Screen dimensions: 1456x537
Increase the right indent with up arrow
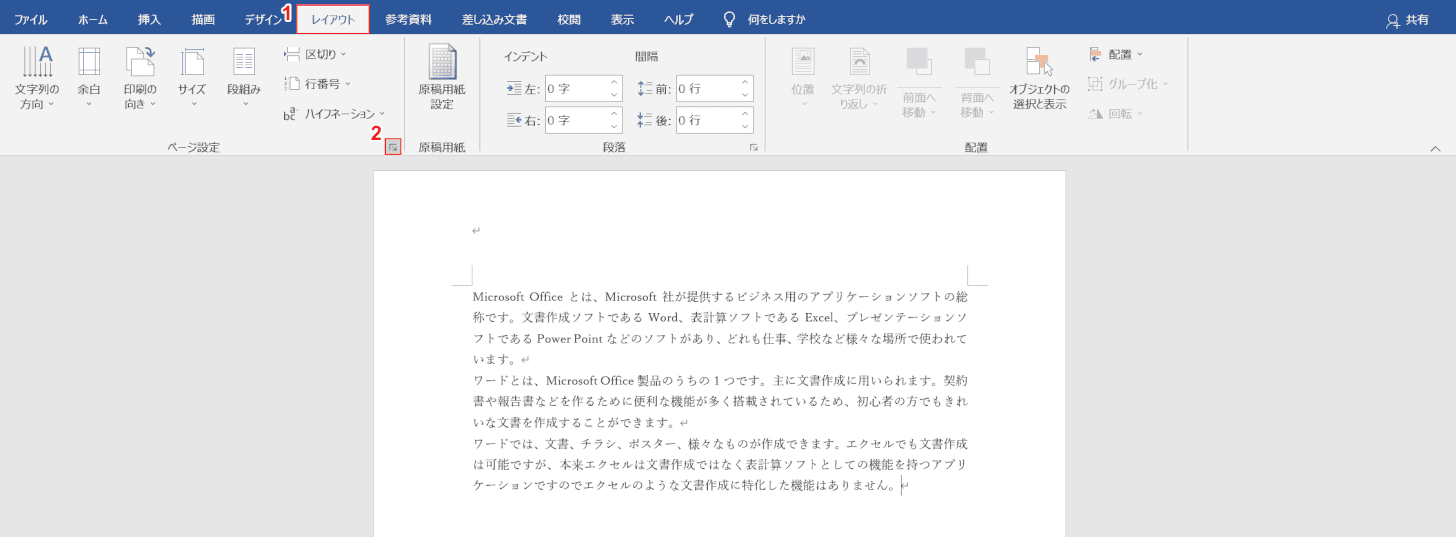point(614,114)
